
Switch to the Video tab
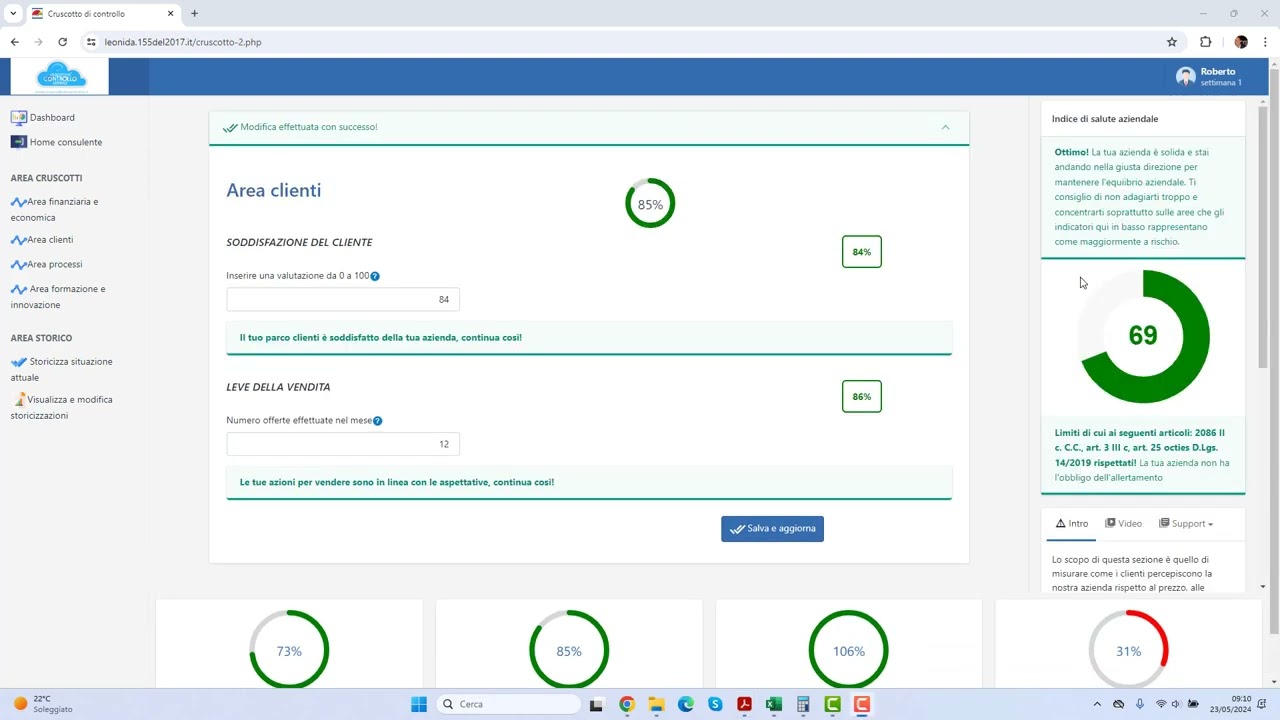point(1123,524)
